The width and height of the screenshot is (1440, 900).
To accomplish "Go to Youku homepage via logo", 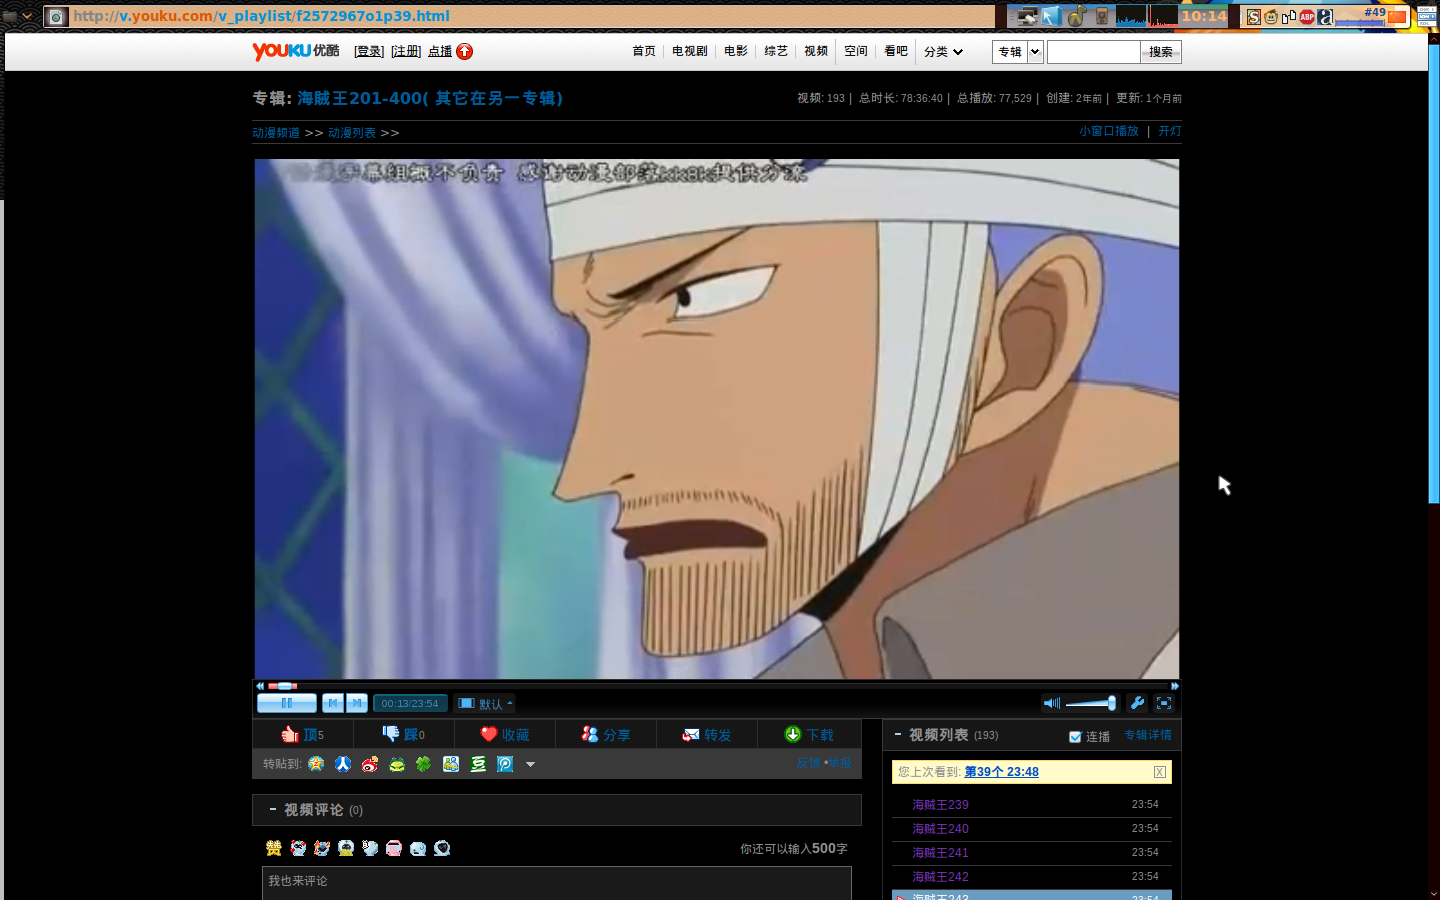I will (x=296, y=51).
